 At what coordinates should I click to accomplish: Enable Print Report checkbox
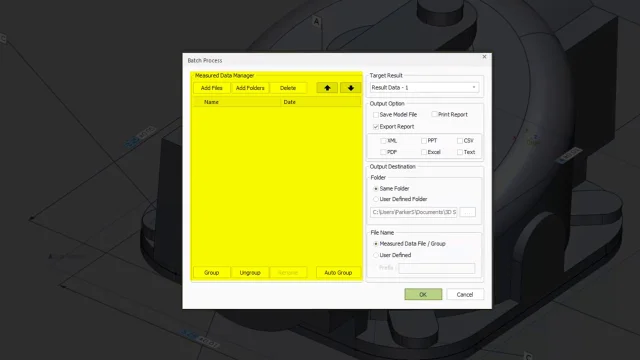[434, 115]
